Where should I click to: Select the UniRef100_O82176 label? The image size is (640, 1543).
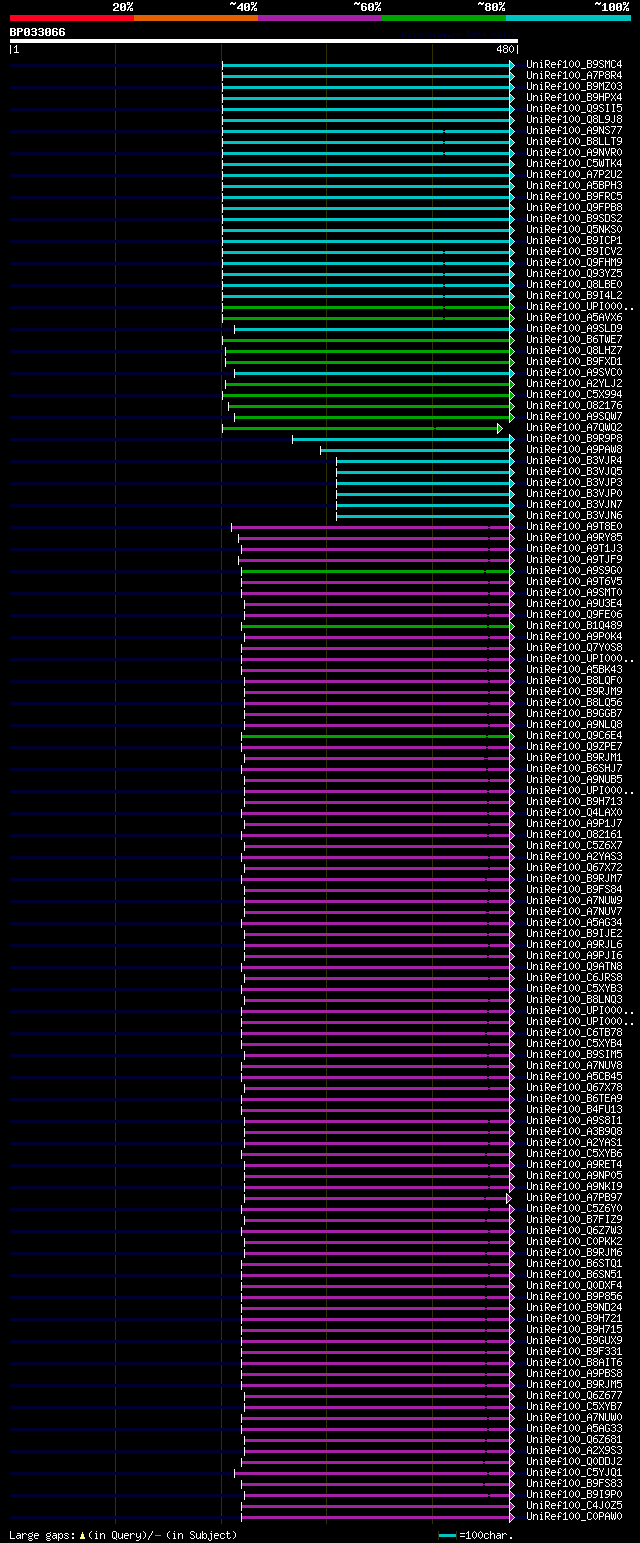point(574,406)
